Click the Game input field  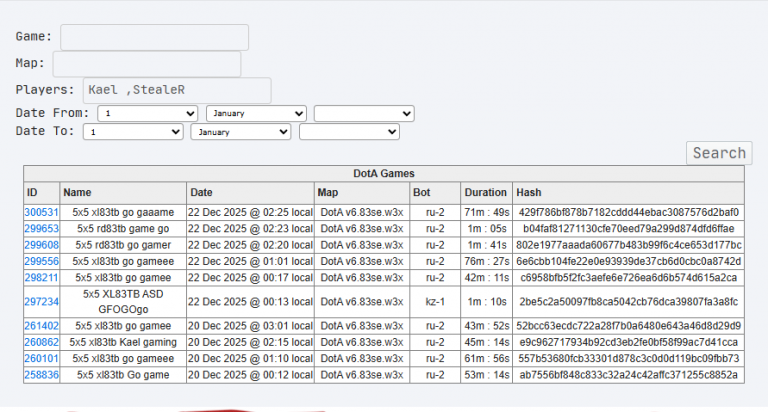pyautogui.click(x=154, y=37)
